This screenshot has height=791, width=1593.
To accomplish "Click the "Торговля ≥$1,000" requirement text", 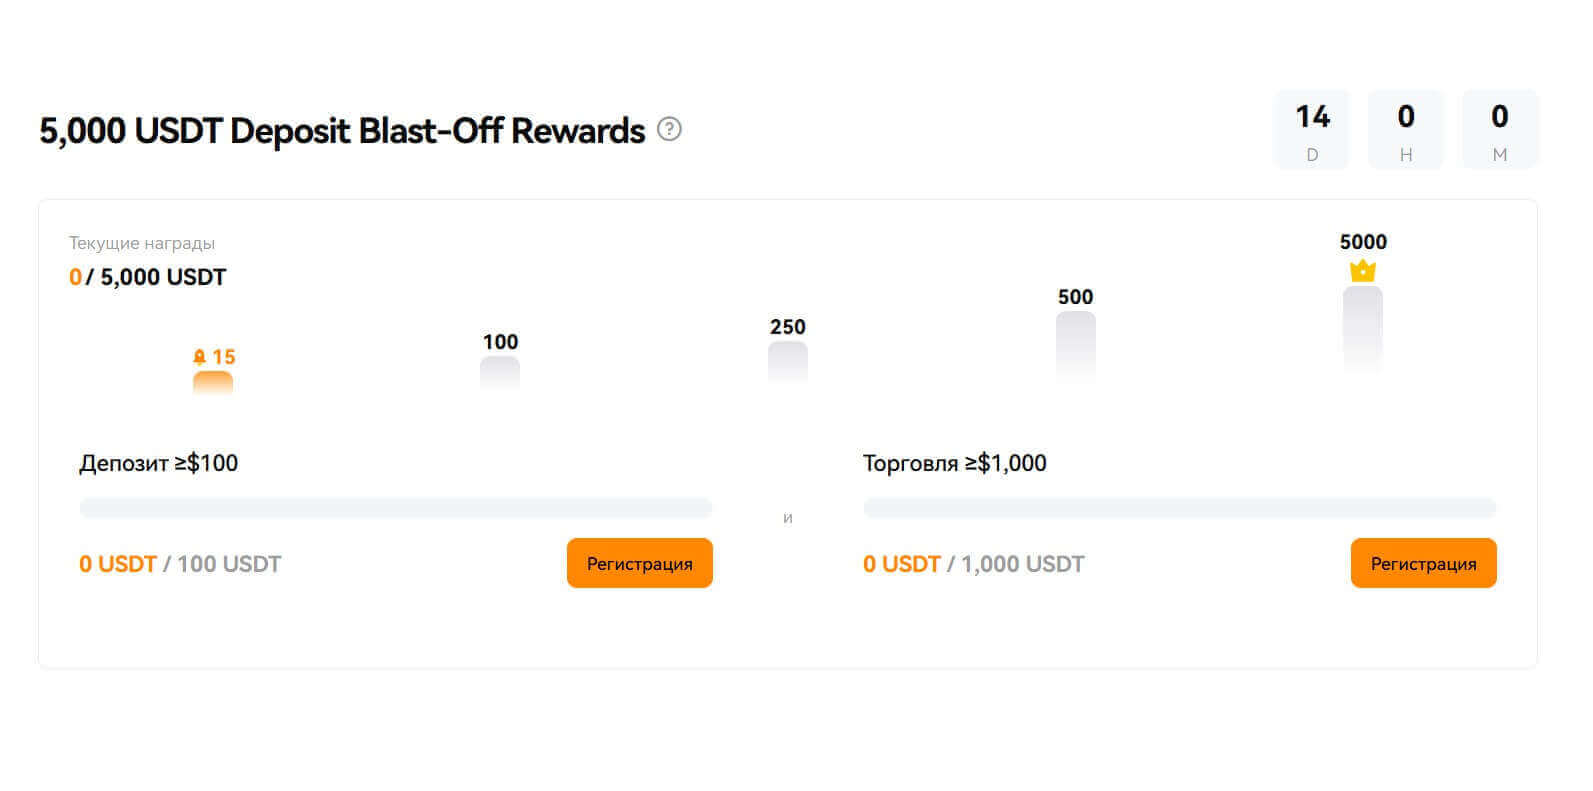I will tap(954, 463).
